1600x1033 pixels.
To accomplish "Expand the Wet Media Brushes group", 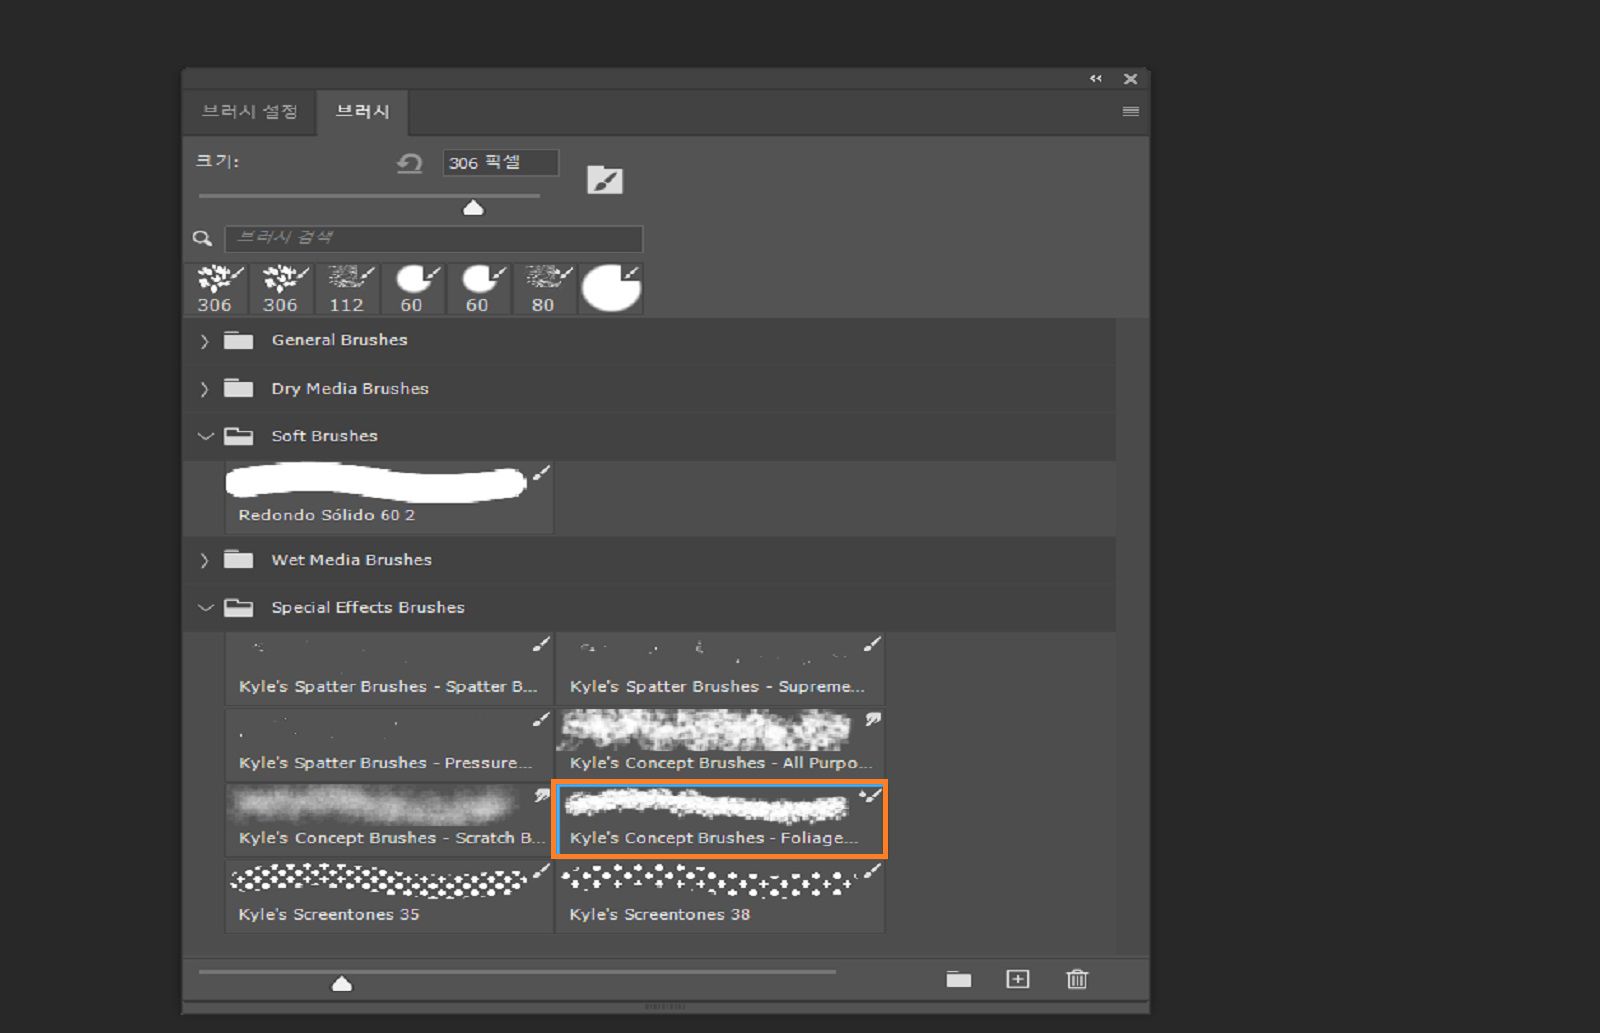I will coord(204,560).
